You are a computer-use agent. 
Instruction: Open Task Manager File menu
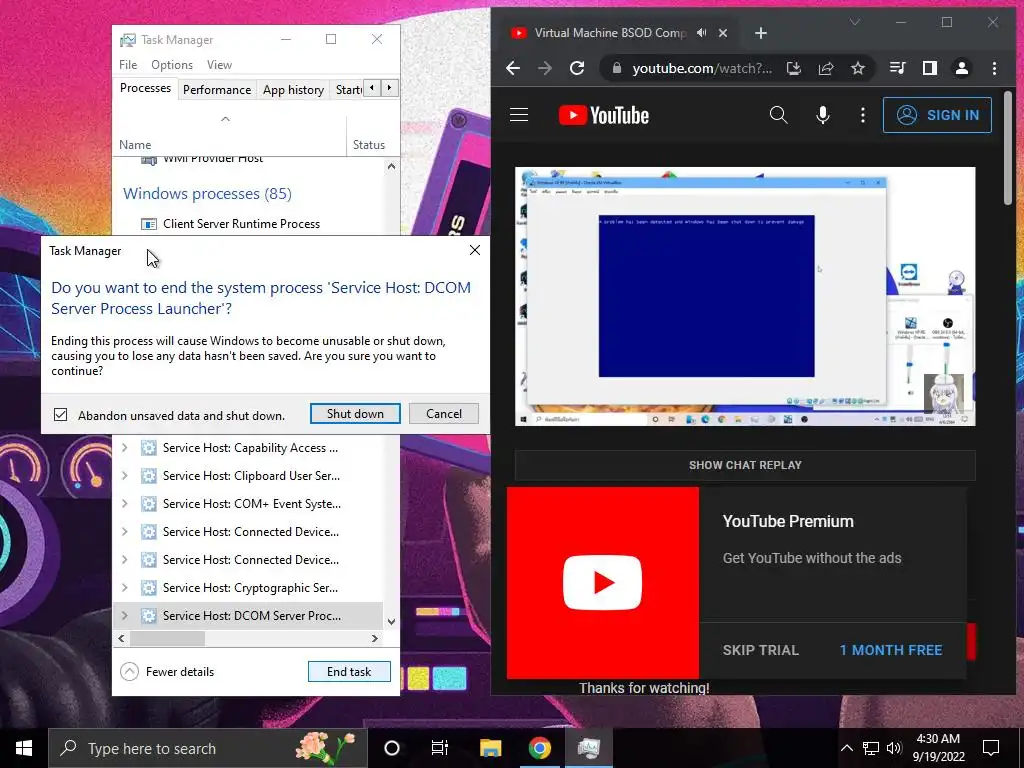click(128, 65)
